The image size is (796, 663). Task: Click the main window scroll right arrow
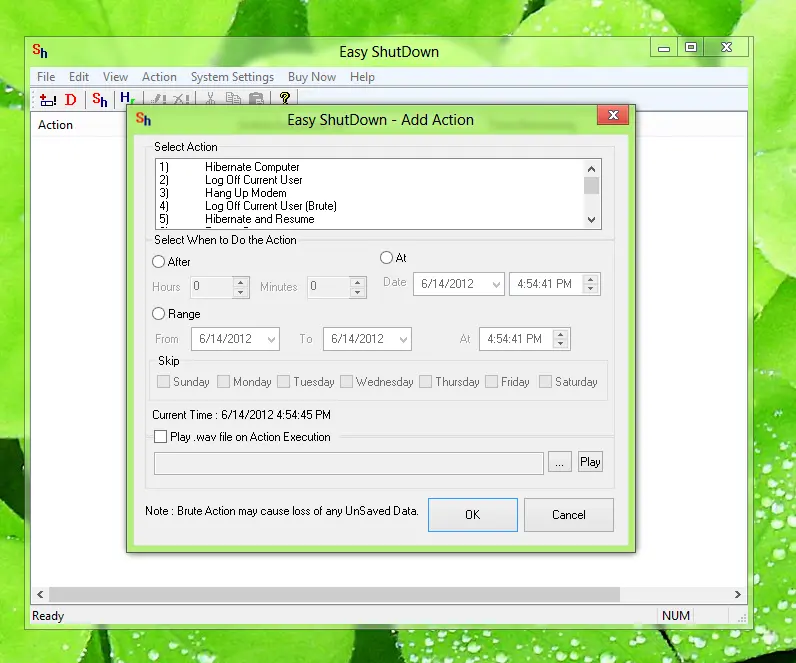coord(738,594)
